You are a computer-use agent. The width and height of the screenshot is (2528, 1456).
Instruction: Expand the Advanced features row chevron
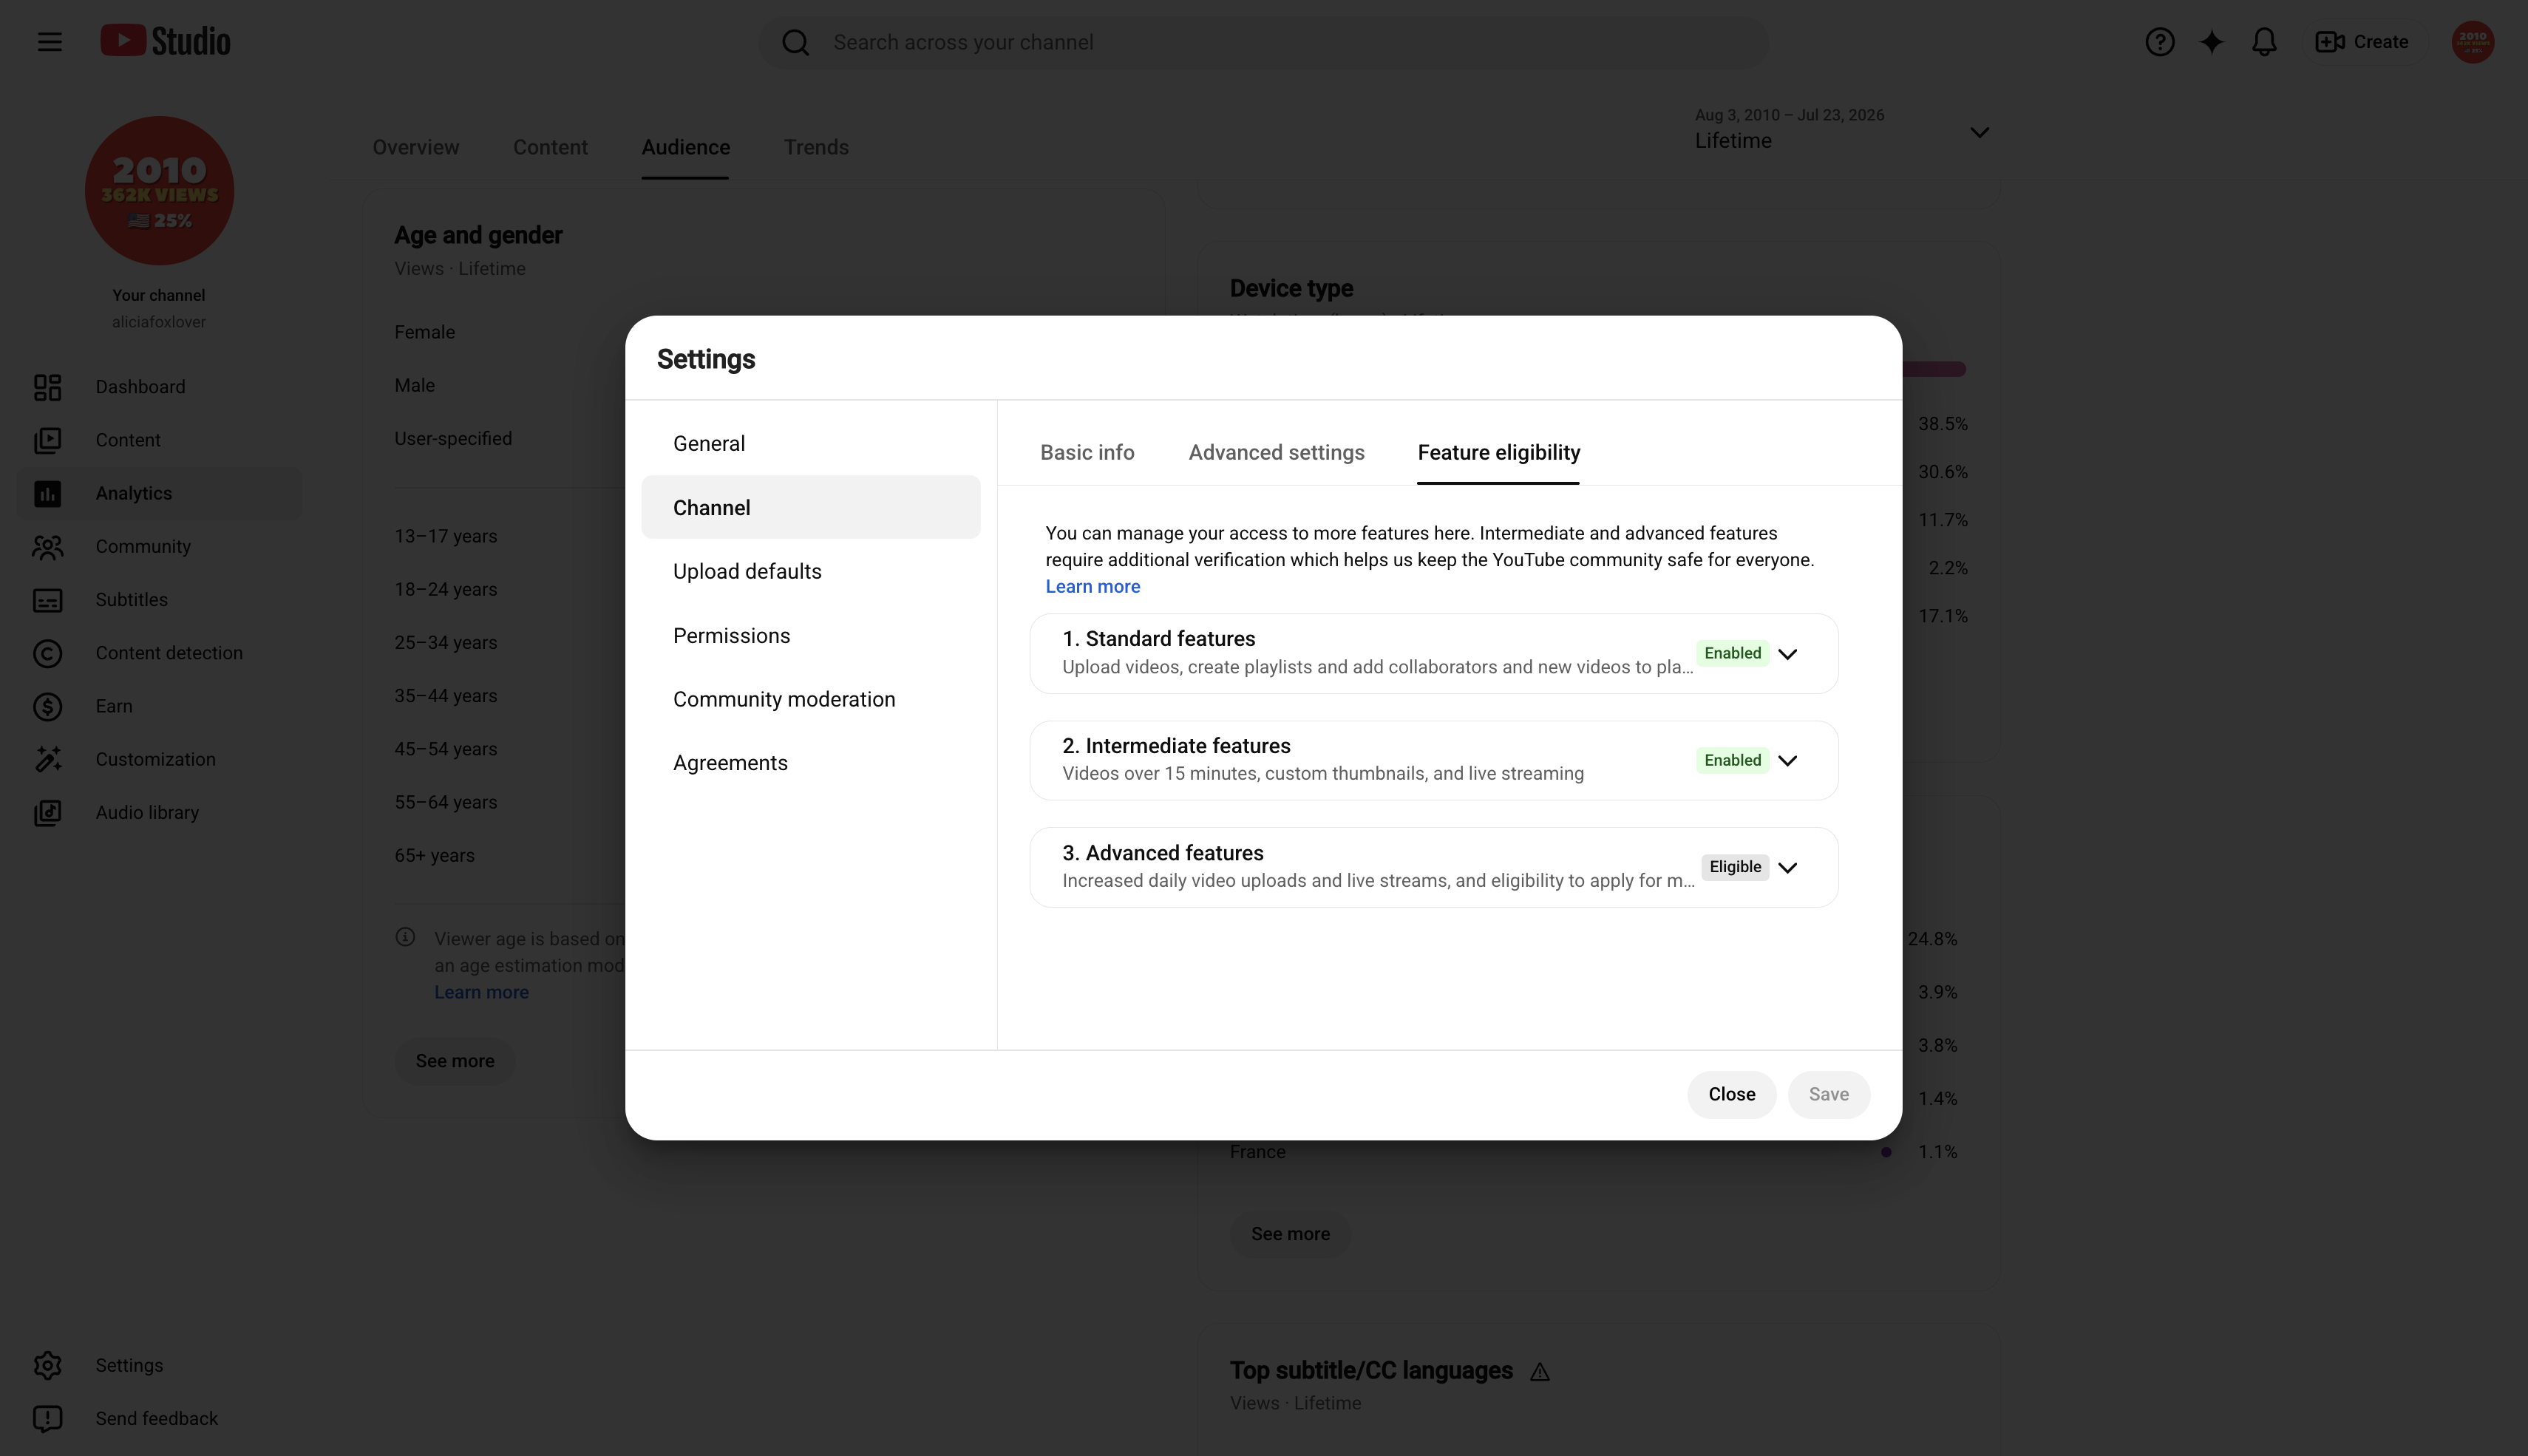coord(1788,867)
